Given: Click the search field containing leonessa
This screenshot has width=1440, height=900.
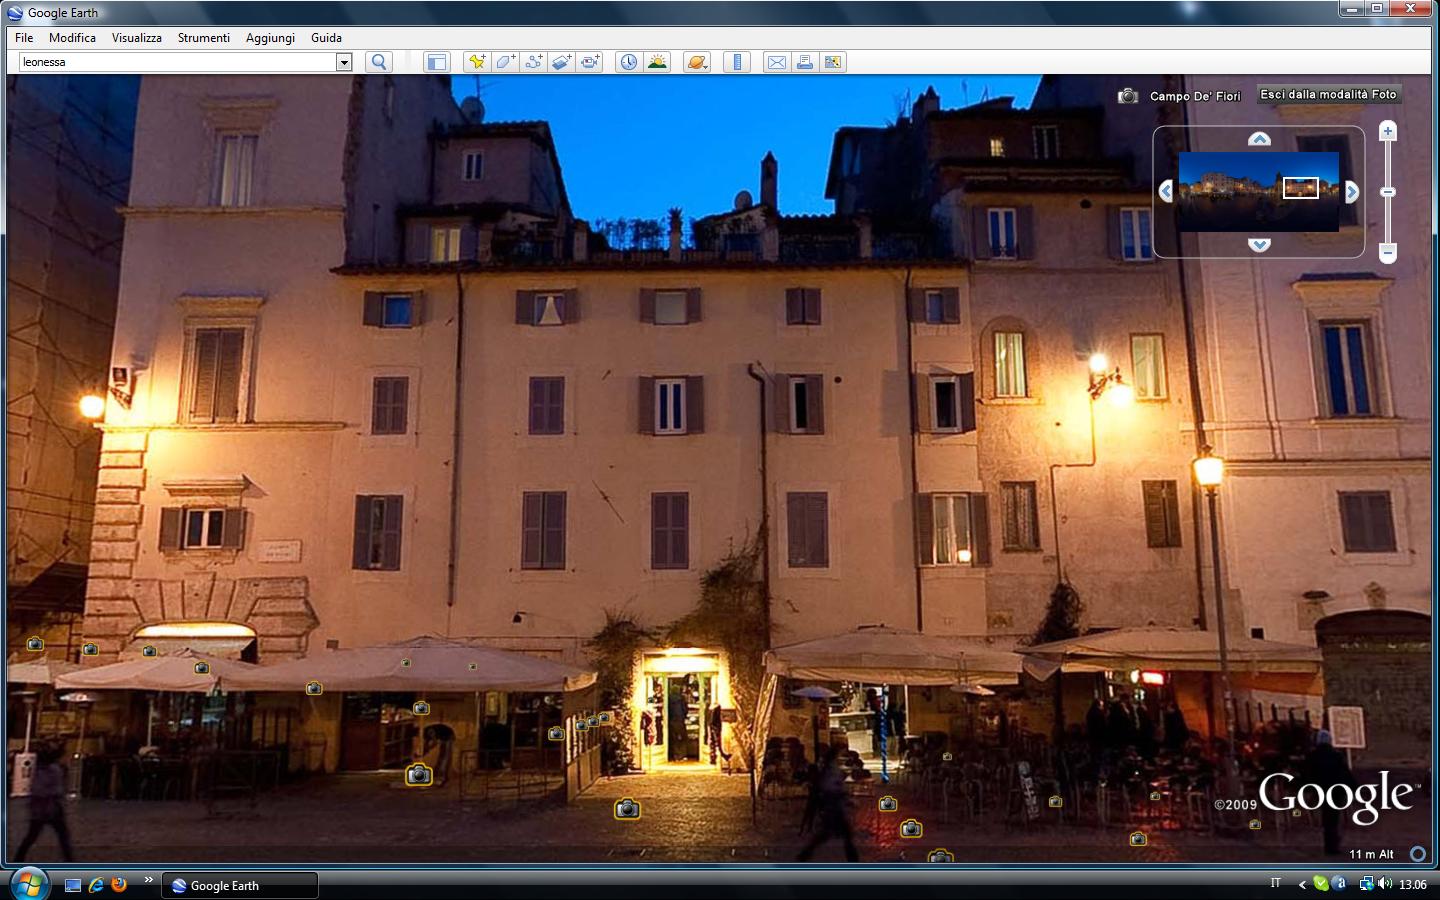Looking at the screenshot, I should coord(178,62).
